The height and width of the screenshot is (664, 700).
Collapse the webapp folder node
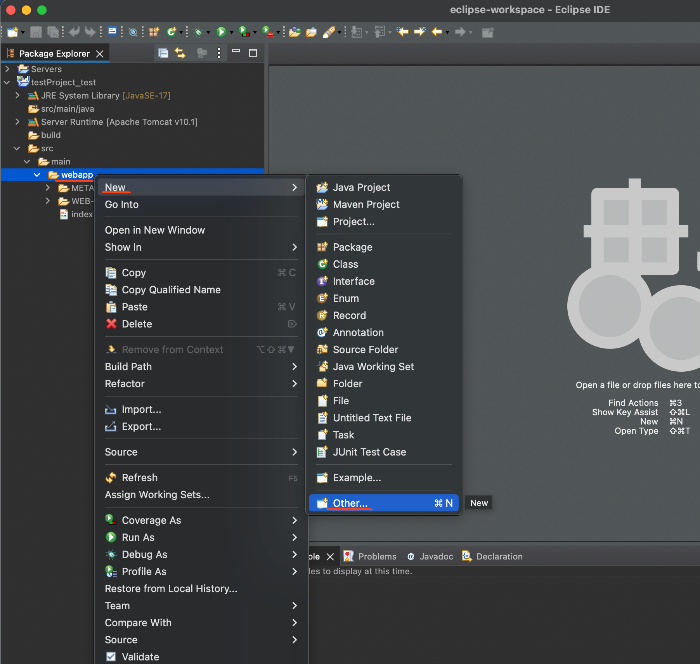tap(37, 175)
